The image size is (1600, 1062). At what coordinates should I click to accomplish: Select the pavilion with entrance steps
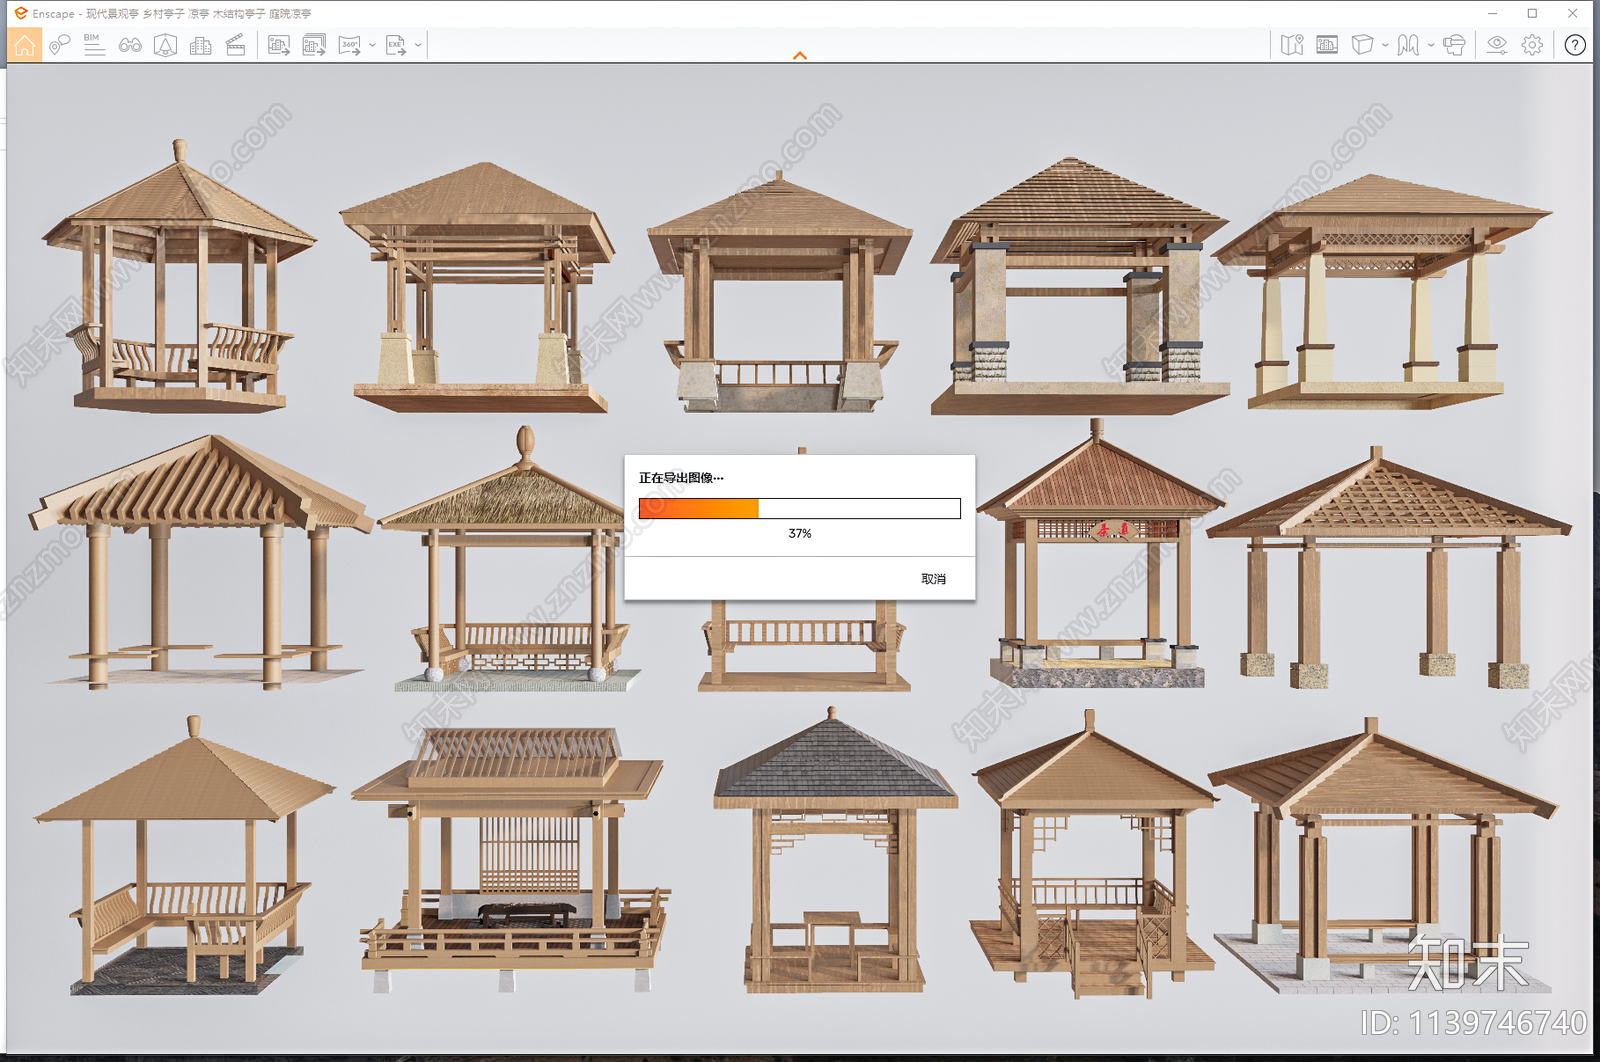(x=1094, y=855)
